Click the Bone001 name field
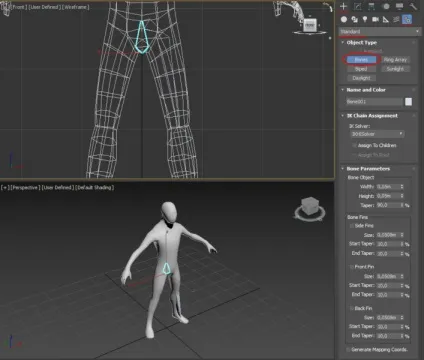 coord(374,101)
